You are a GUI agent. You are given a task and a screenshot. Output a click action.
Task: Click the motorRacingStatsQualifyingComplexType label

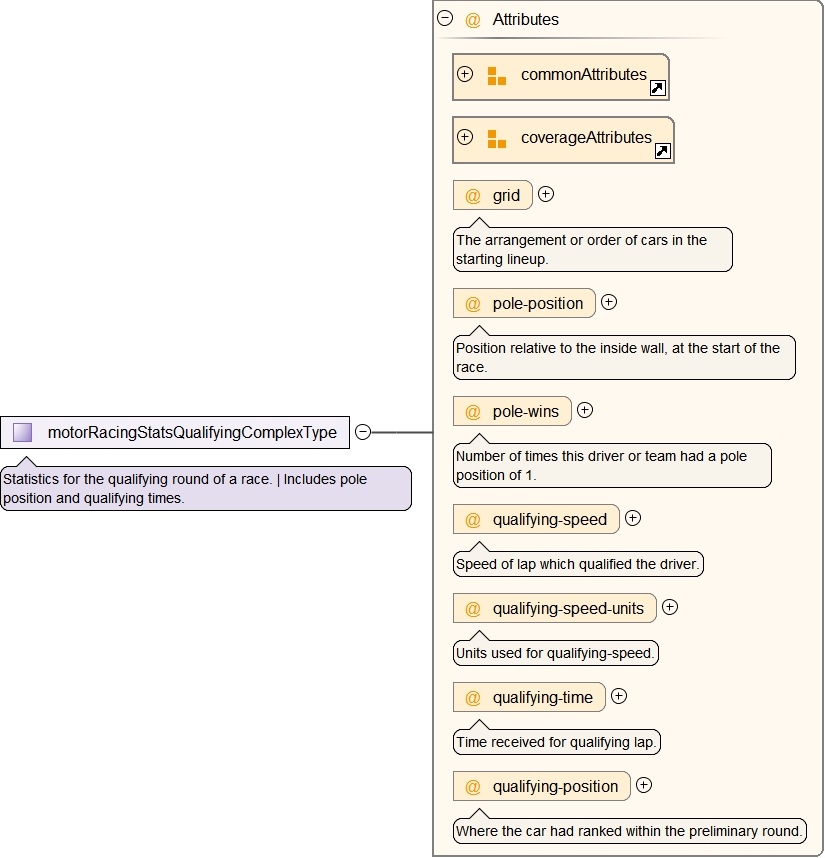(x=192, y=433)
